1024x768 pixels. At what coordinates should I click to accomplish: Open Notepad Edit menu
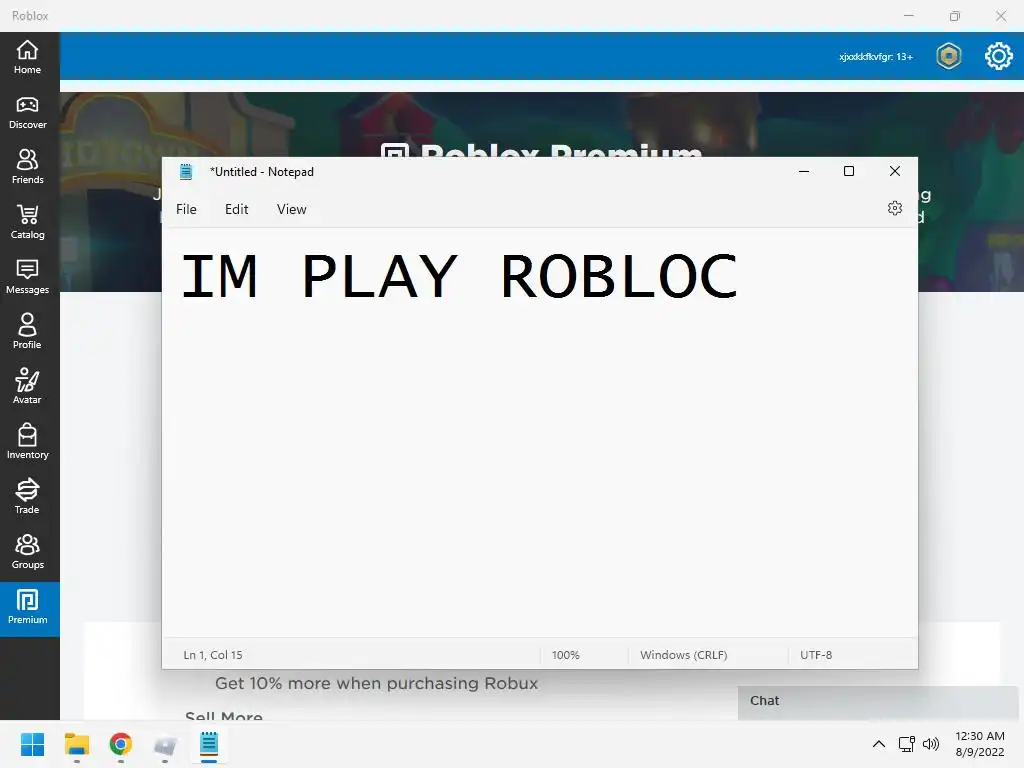236,209
